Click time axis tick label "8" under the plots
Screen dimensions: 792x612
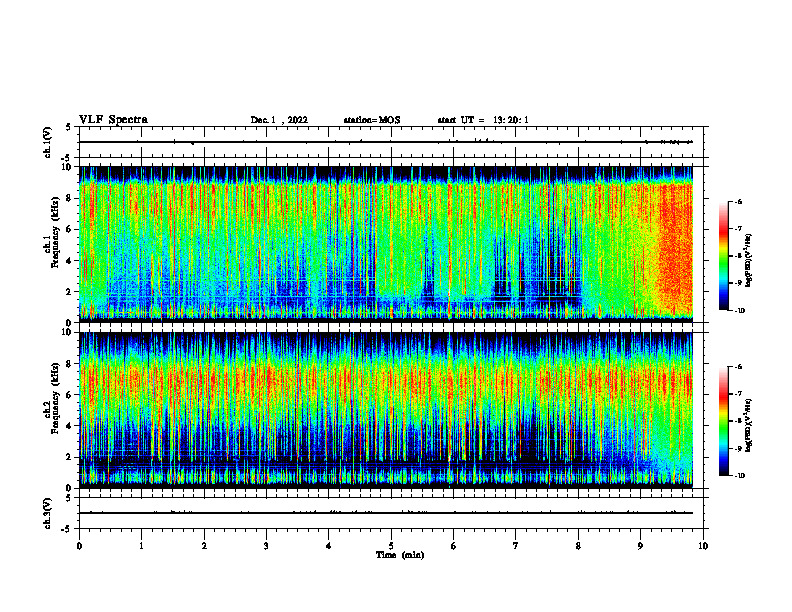(578, 546)
